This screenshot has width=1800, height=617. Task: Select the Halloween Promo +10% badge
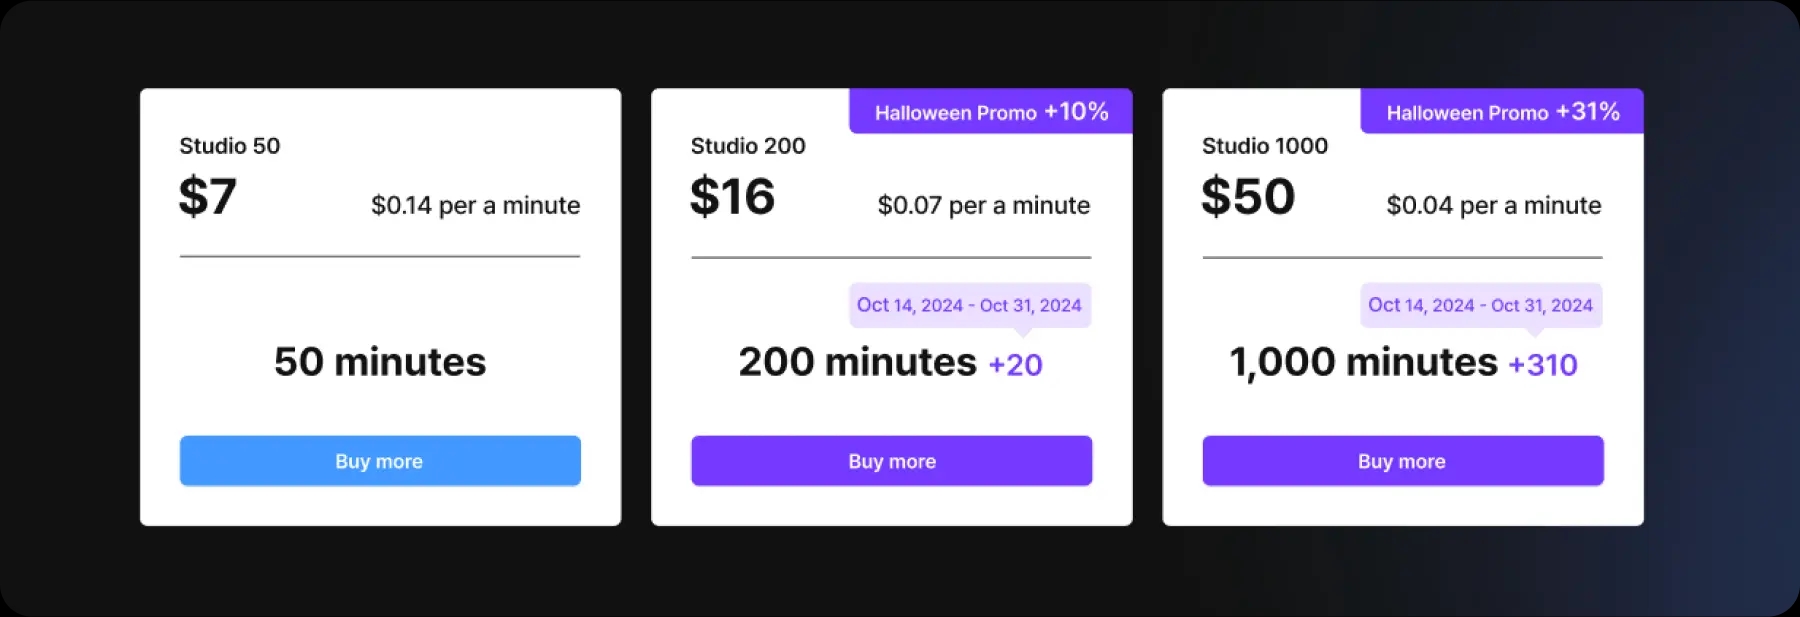coord(991,112)
